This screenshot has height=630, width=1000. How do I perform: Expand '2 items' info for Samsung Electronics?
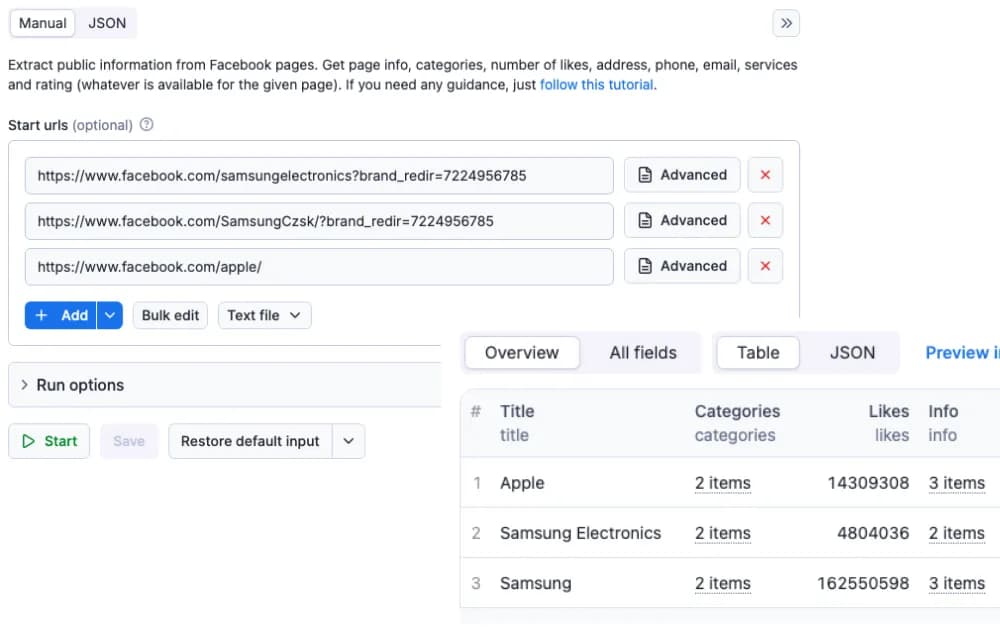pyautogui.click(x=957, y=533)
